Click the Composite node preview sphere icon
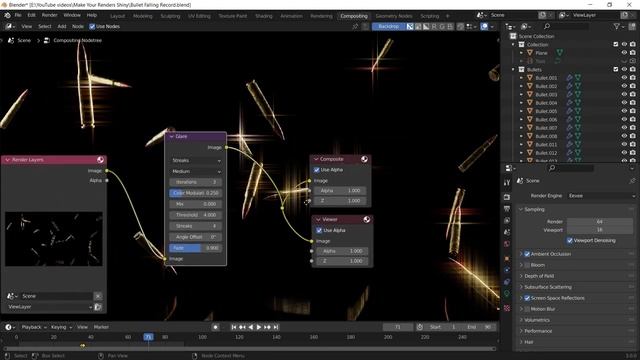This screenshot has width=640, height=360. click(x=364, y=159)
